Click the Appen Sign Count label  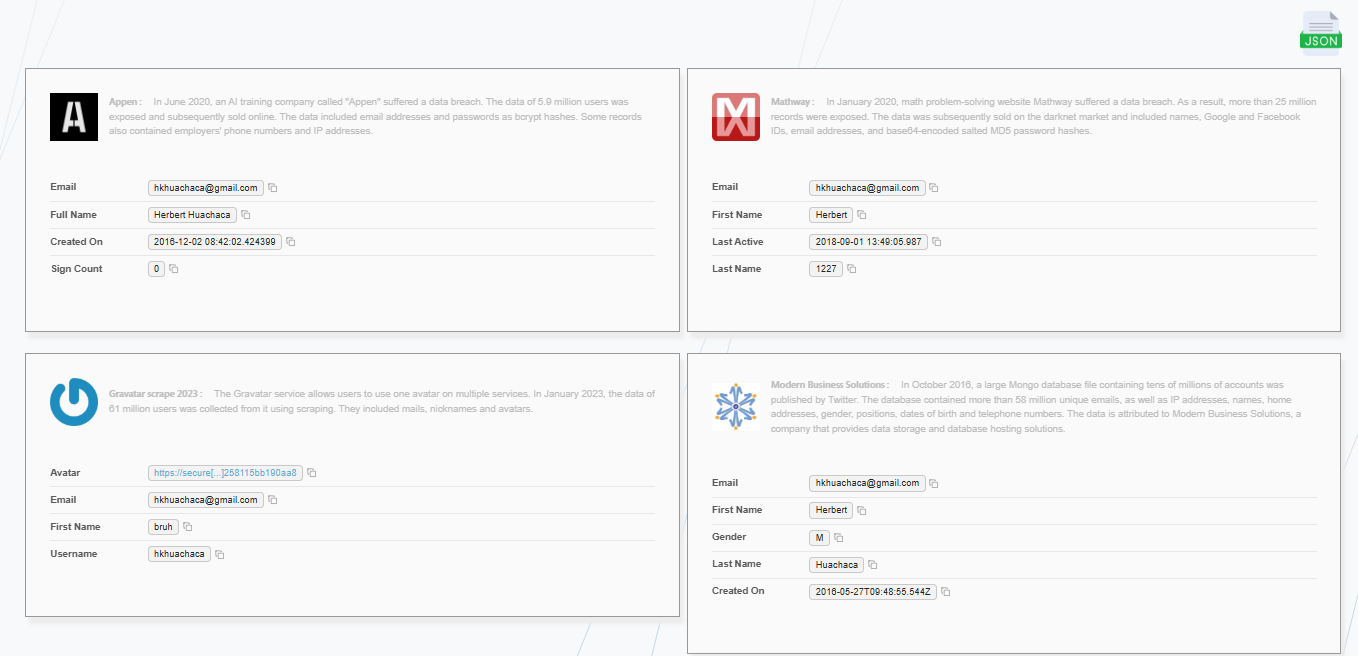pos(76,269)
